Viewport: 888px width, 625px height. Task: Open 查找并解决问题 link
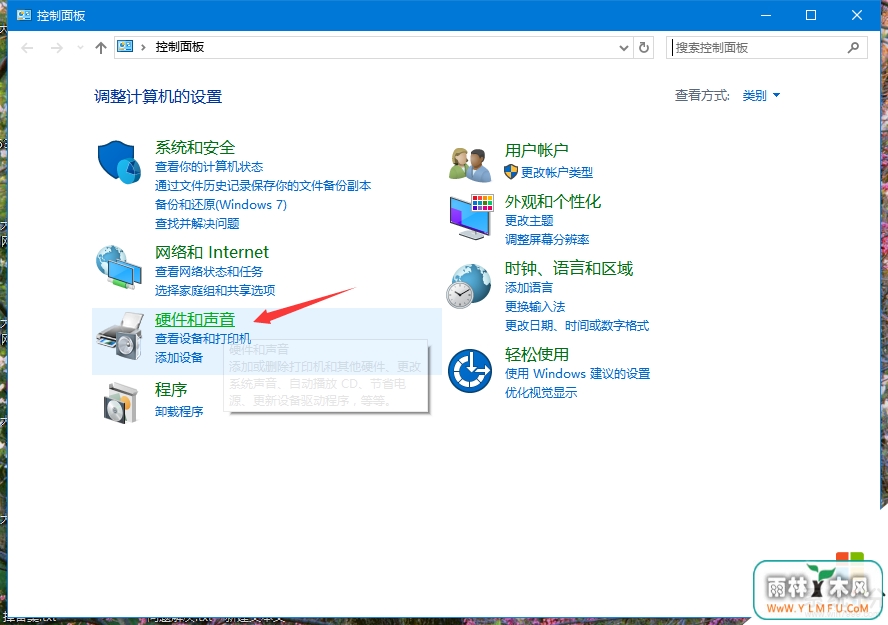tap(197, 224)
